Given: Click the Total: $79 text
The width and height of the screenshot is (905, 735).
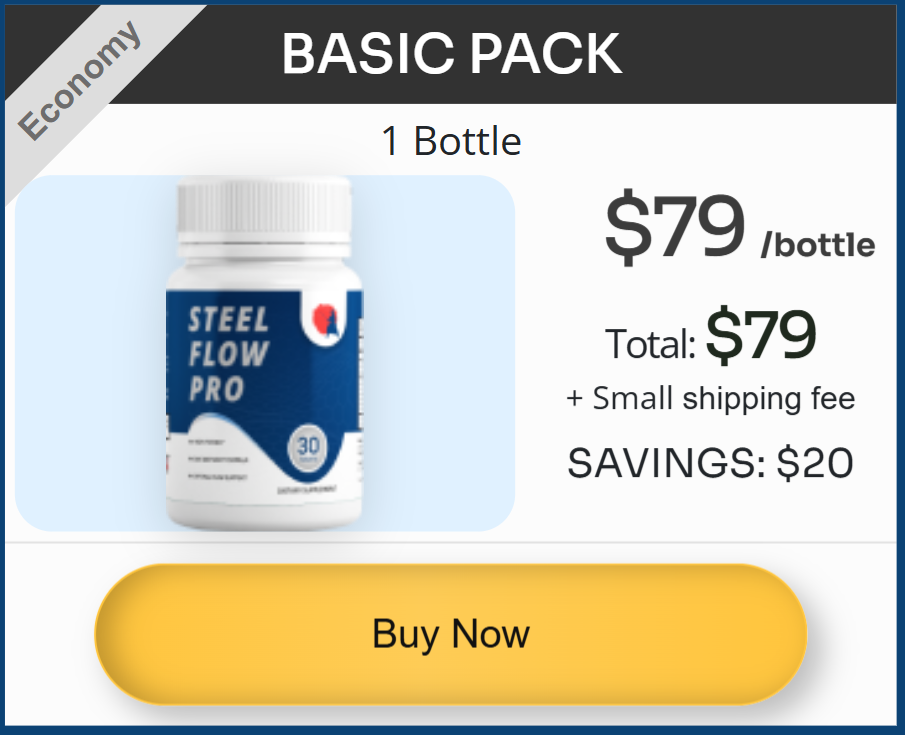Looking at the screenshot, I should pos(710,337).
